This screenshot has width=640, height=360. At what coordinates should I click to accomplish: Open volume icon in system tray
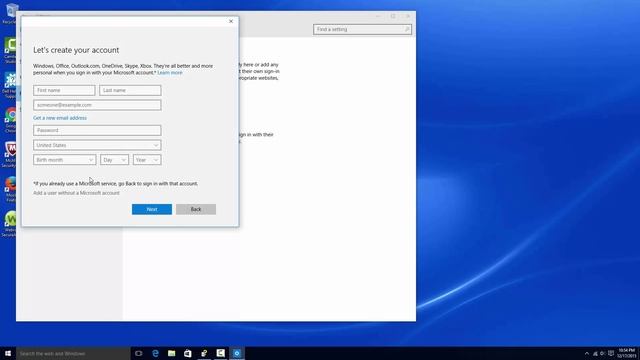pyautogui.click(x=603, y=353)
